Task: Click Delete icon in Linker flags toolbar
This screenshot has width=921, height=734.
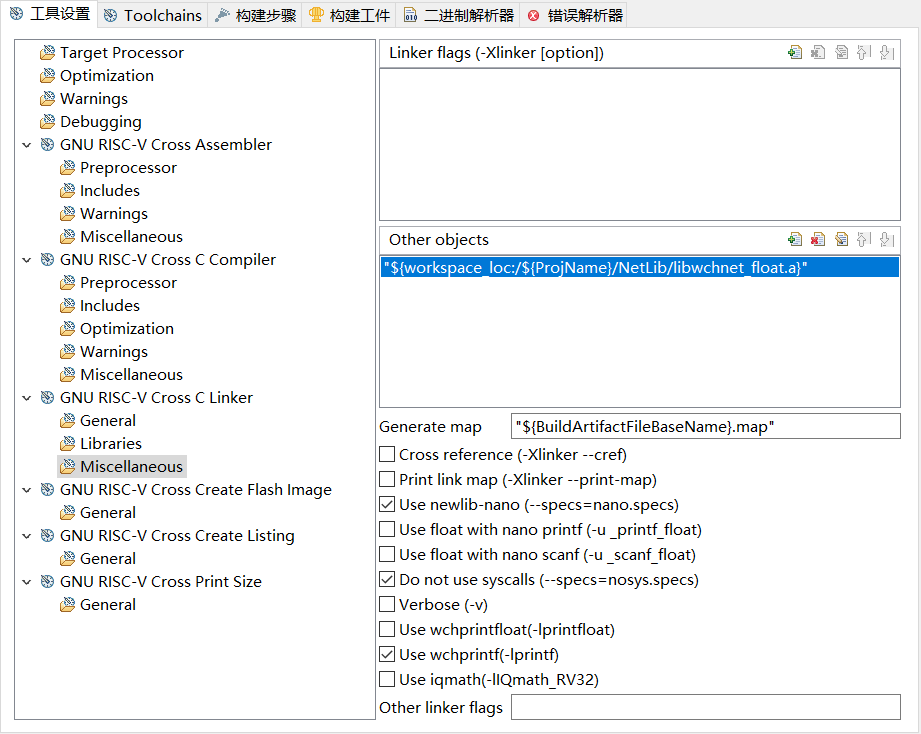Action: tap(818, 53)
